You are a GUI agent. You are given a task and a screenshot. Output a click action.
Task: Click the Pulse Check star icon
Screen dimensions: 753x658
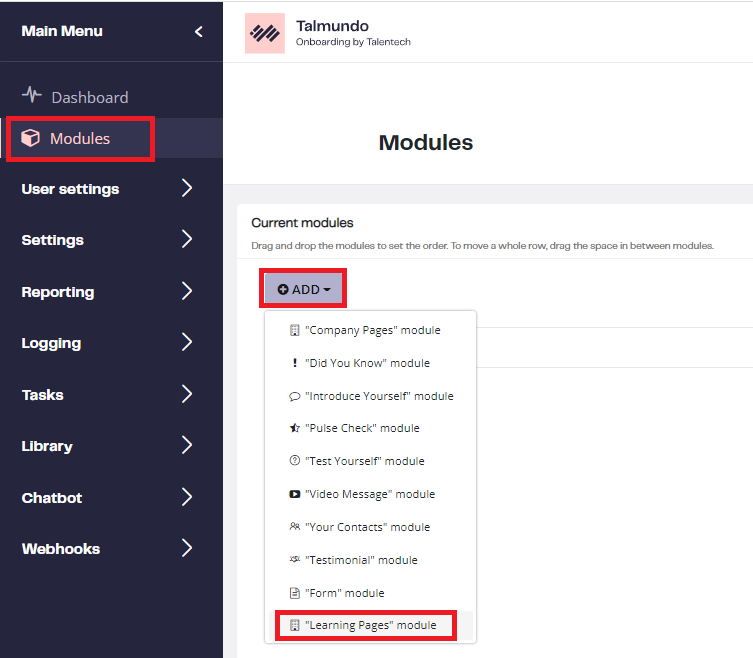click(x=294, y=428)
